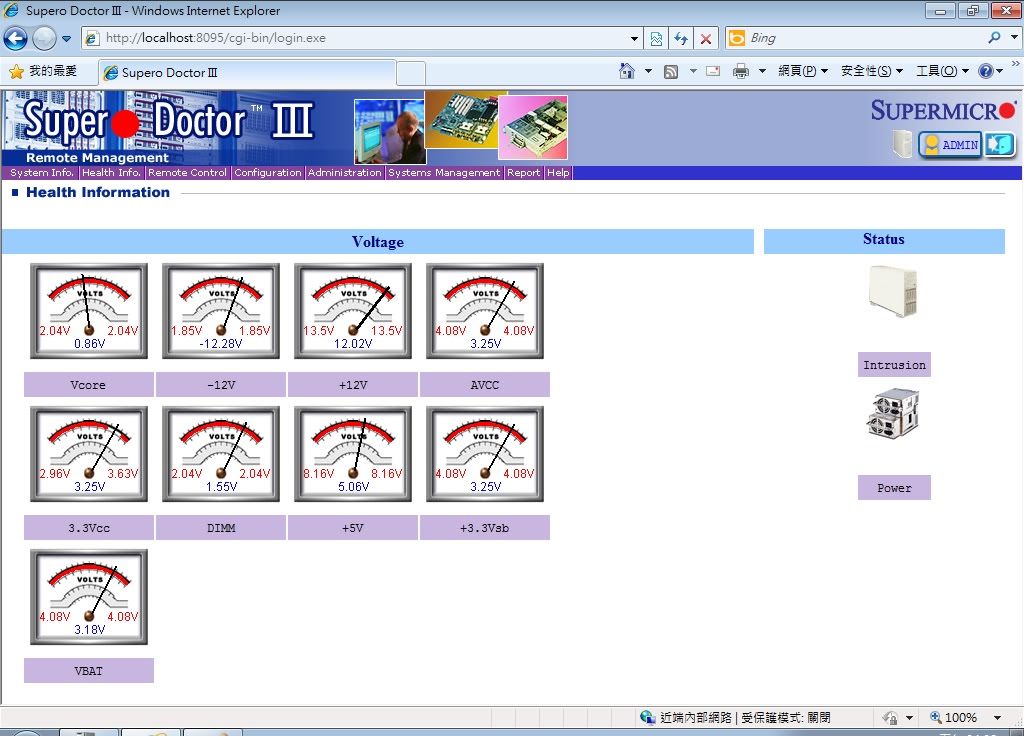Click the Stop loading red X icon

tap(706, 39)
